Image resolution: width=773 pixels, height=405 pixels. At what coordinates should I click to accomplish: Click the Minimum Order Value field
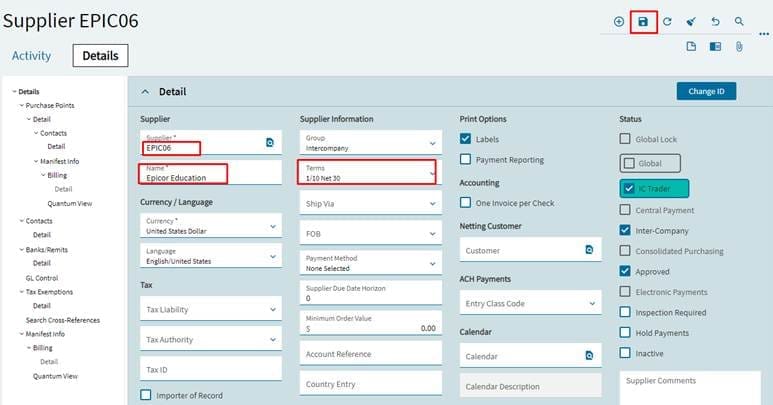coord(371,323)
